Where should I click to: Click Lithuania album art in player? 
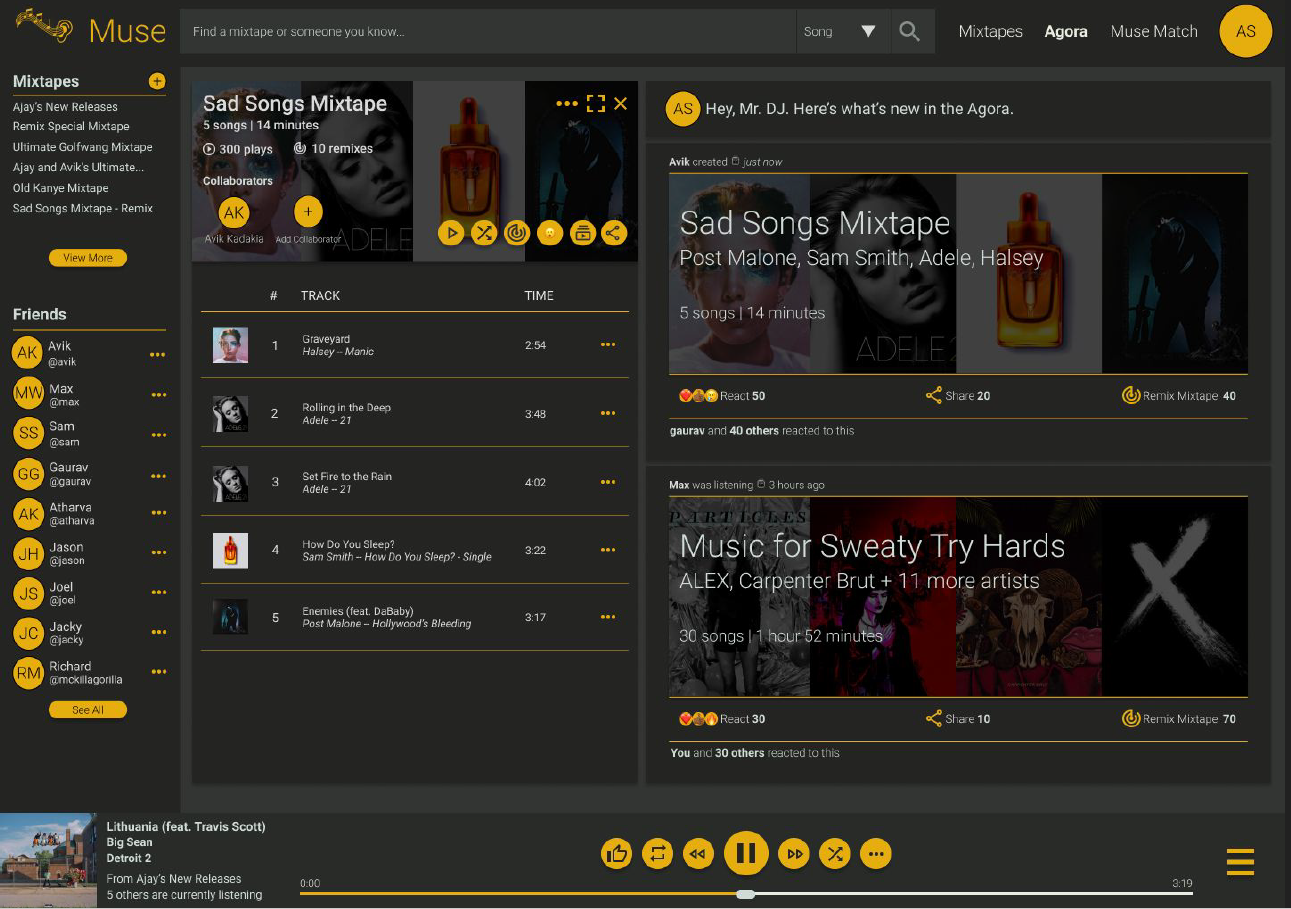48,860
